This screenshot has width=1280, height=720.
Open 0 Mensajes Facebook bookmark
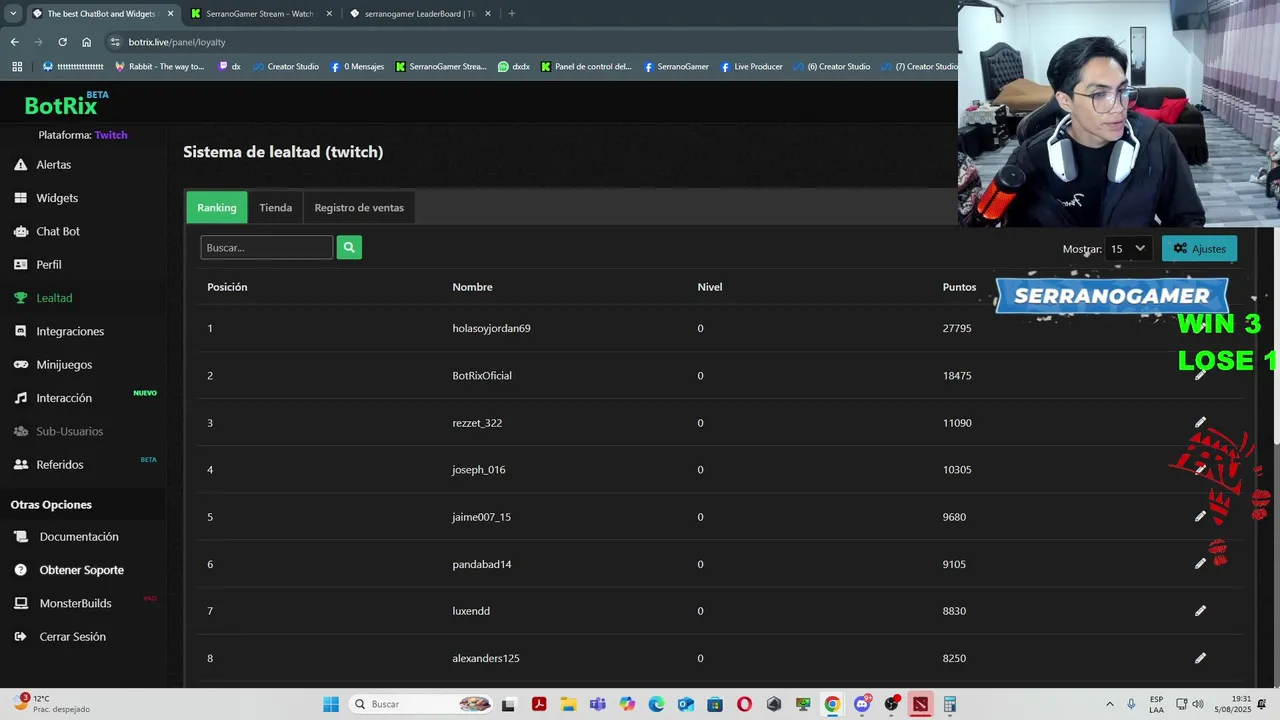[x=357, y=67]
